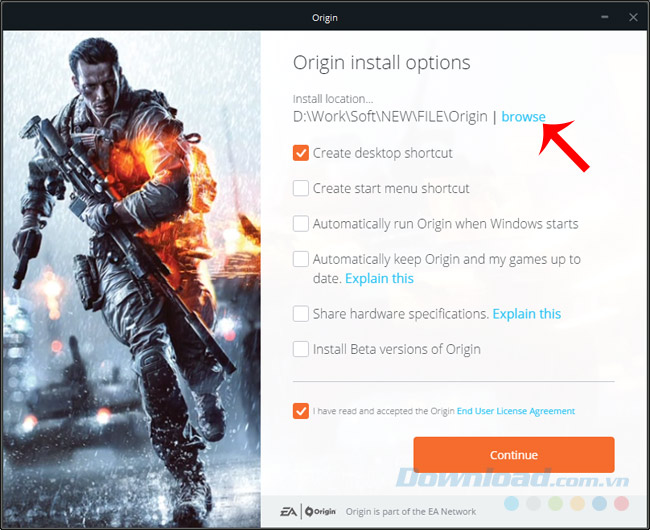The image size is (650, 530).
Task: Open Explain this link for hardware specifications
Action: click(x=526, y=314)
